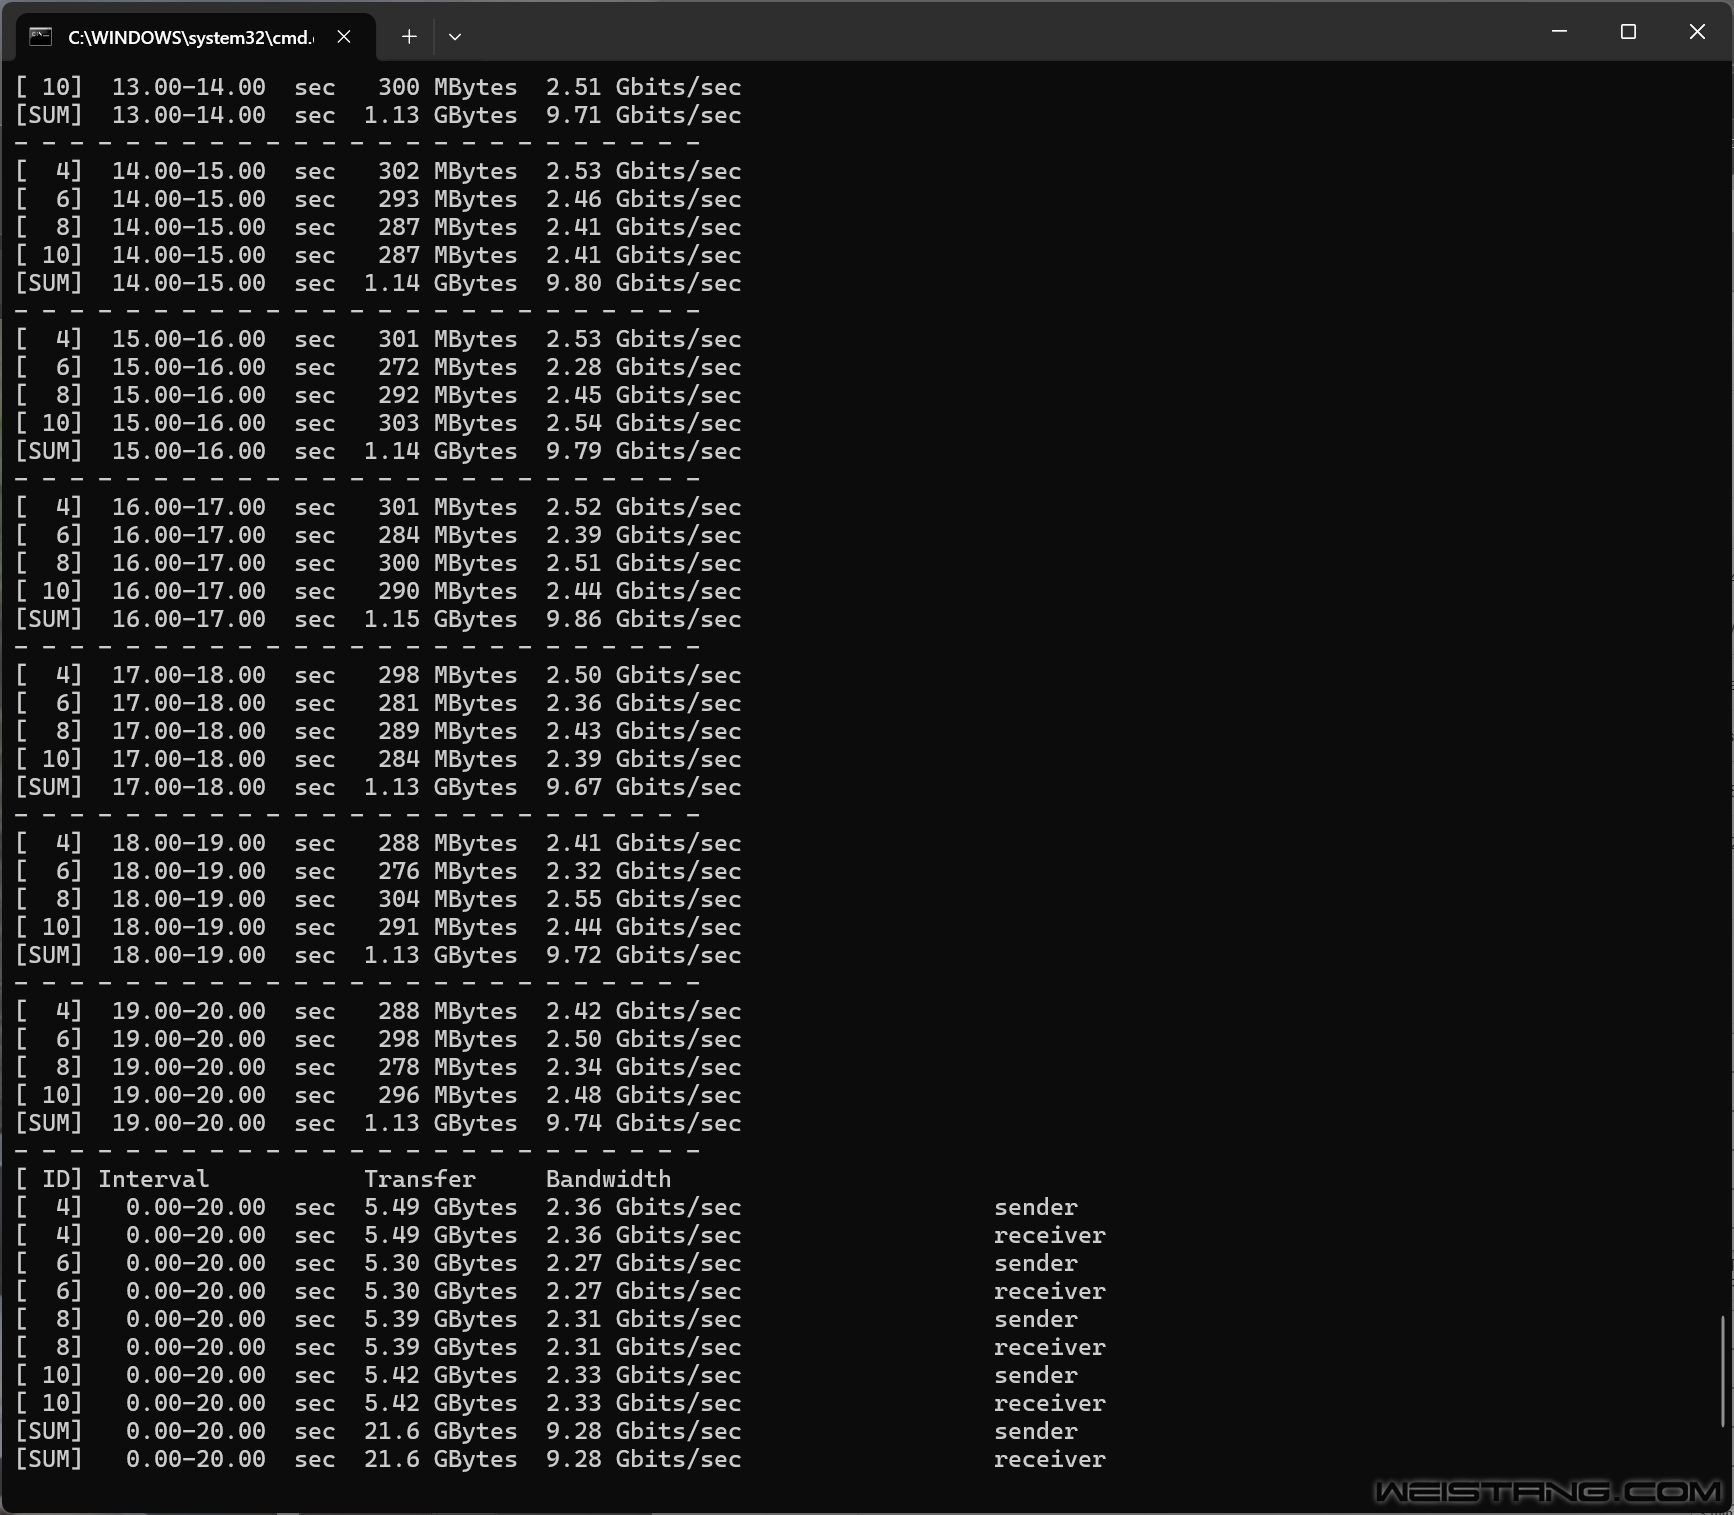This screenshot has width=1734, height=1515.
Task: Click 5.42 GBytes in stream 10 sender row
Action: pyautogui.click(x=441, y=1375)
